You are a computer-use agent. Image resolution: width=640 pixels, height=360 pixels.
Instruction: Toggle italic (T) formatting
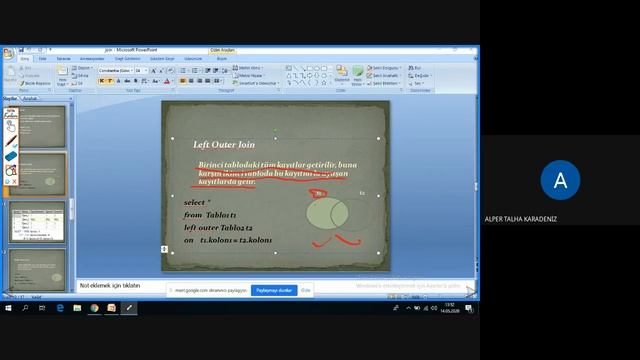[x=110, y=81]
